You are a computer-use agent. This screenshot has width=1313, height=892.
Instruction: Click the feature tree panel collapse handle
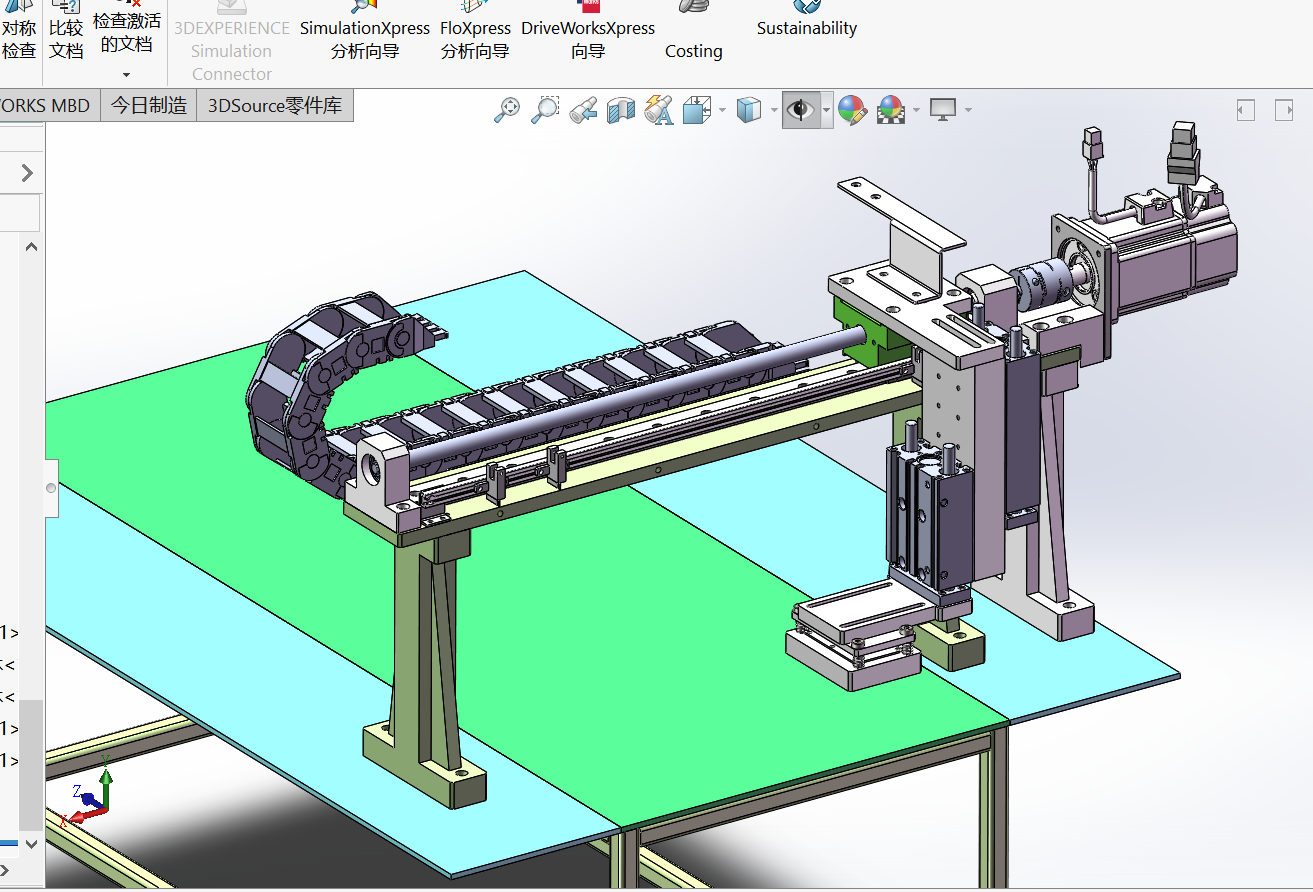51,488
